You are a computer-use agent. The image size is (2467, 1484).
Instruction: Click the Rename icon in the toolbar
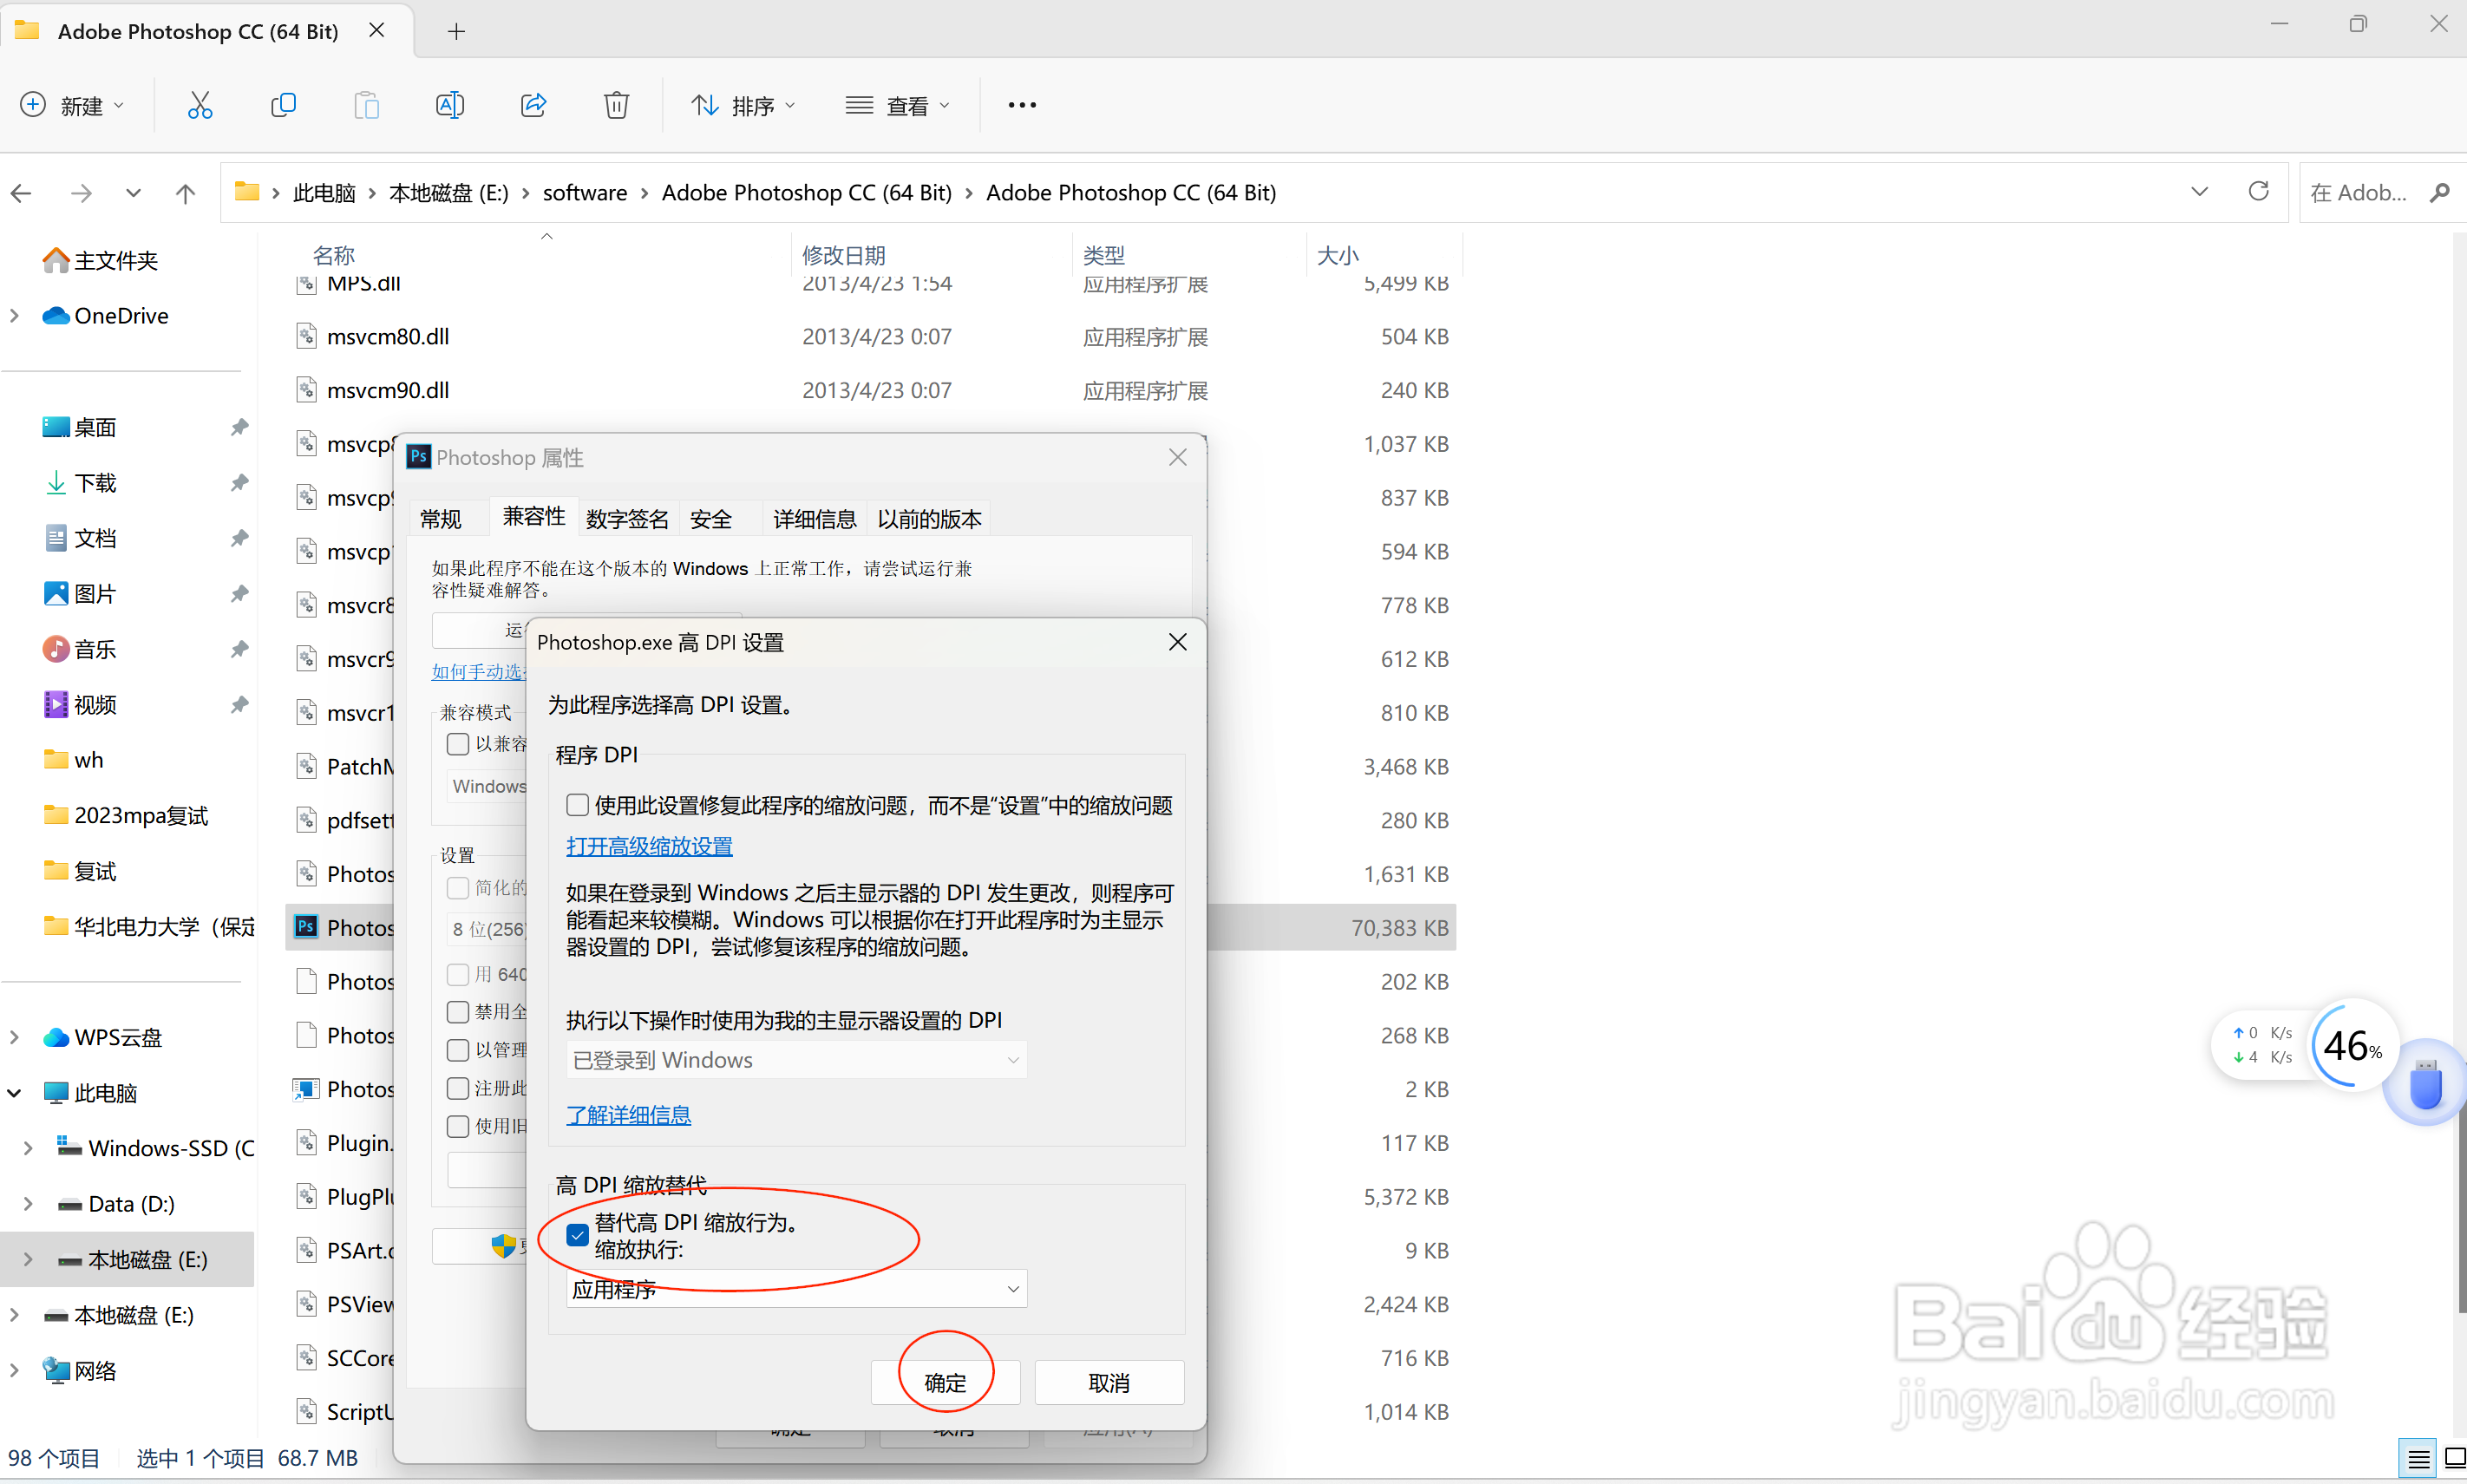pos(450,105)
